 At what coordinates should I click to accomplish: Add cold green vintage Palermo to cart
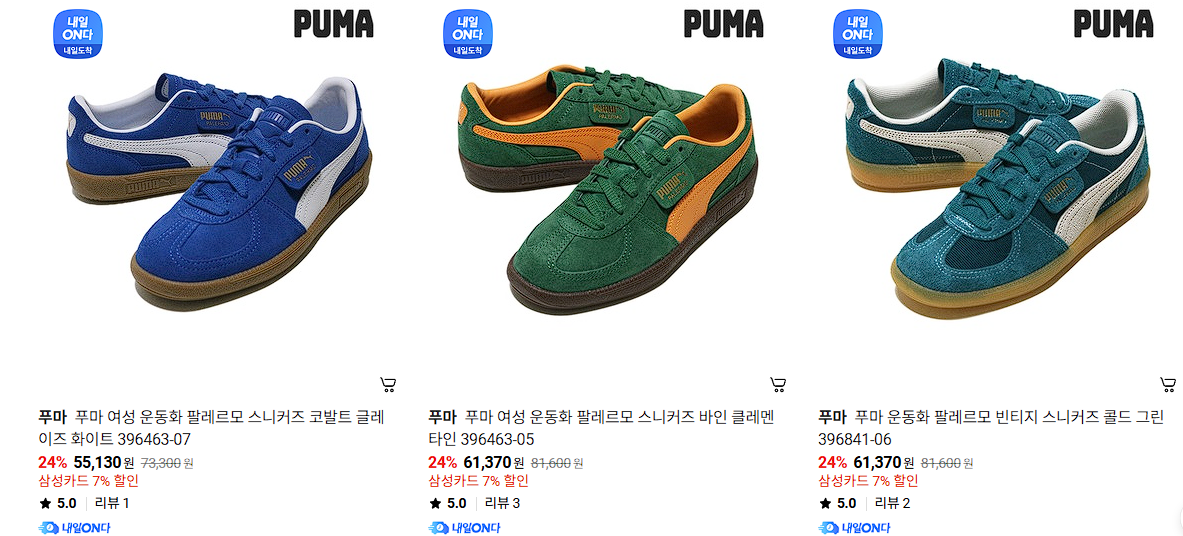(x=1168, y=385)
